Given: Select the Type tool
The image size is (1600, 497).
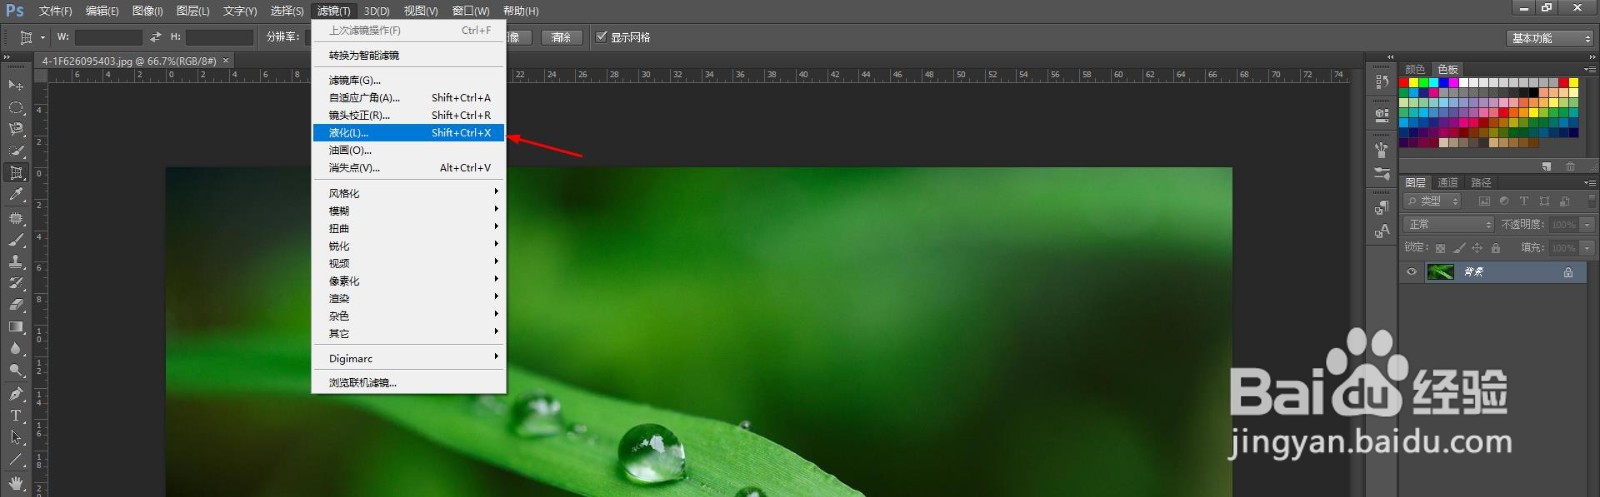Looking at the screenshot, I should 16,416.
